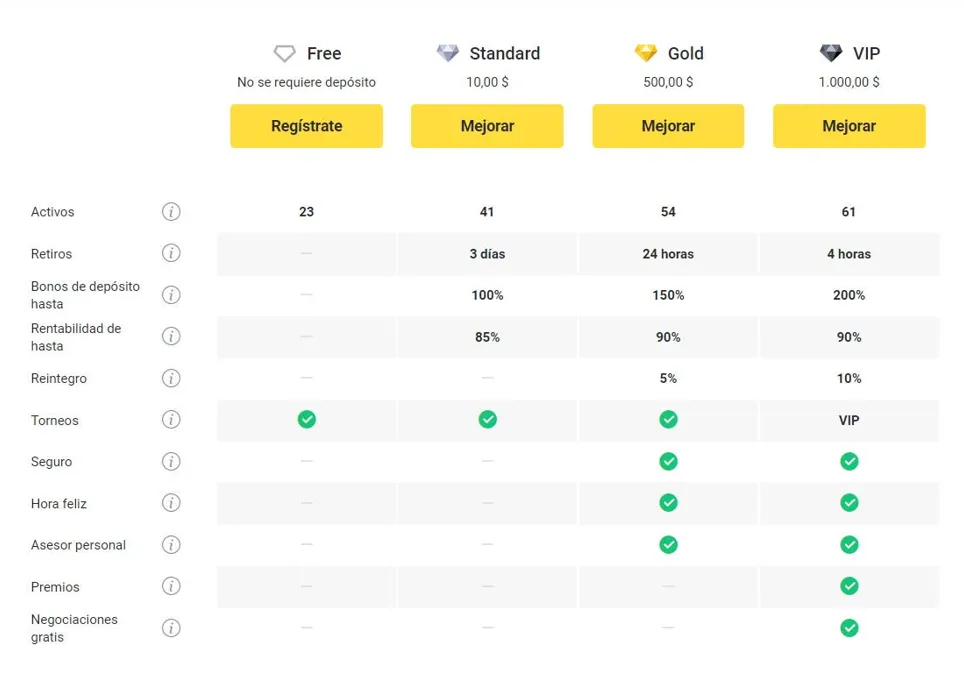Click the Asesor personal checkmark under Gold
The width and height of the screenshot is (964, 679).
pyautogui.click(x=668, y=545)
